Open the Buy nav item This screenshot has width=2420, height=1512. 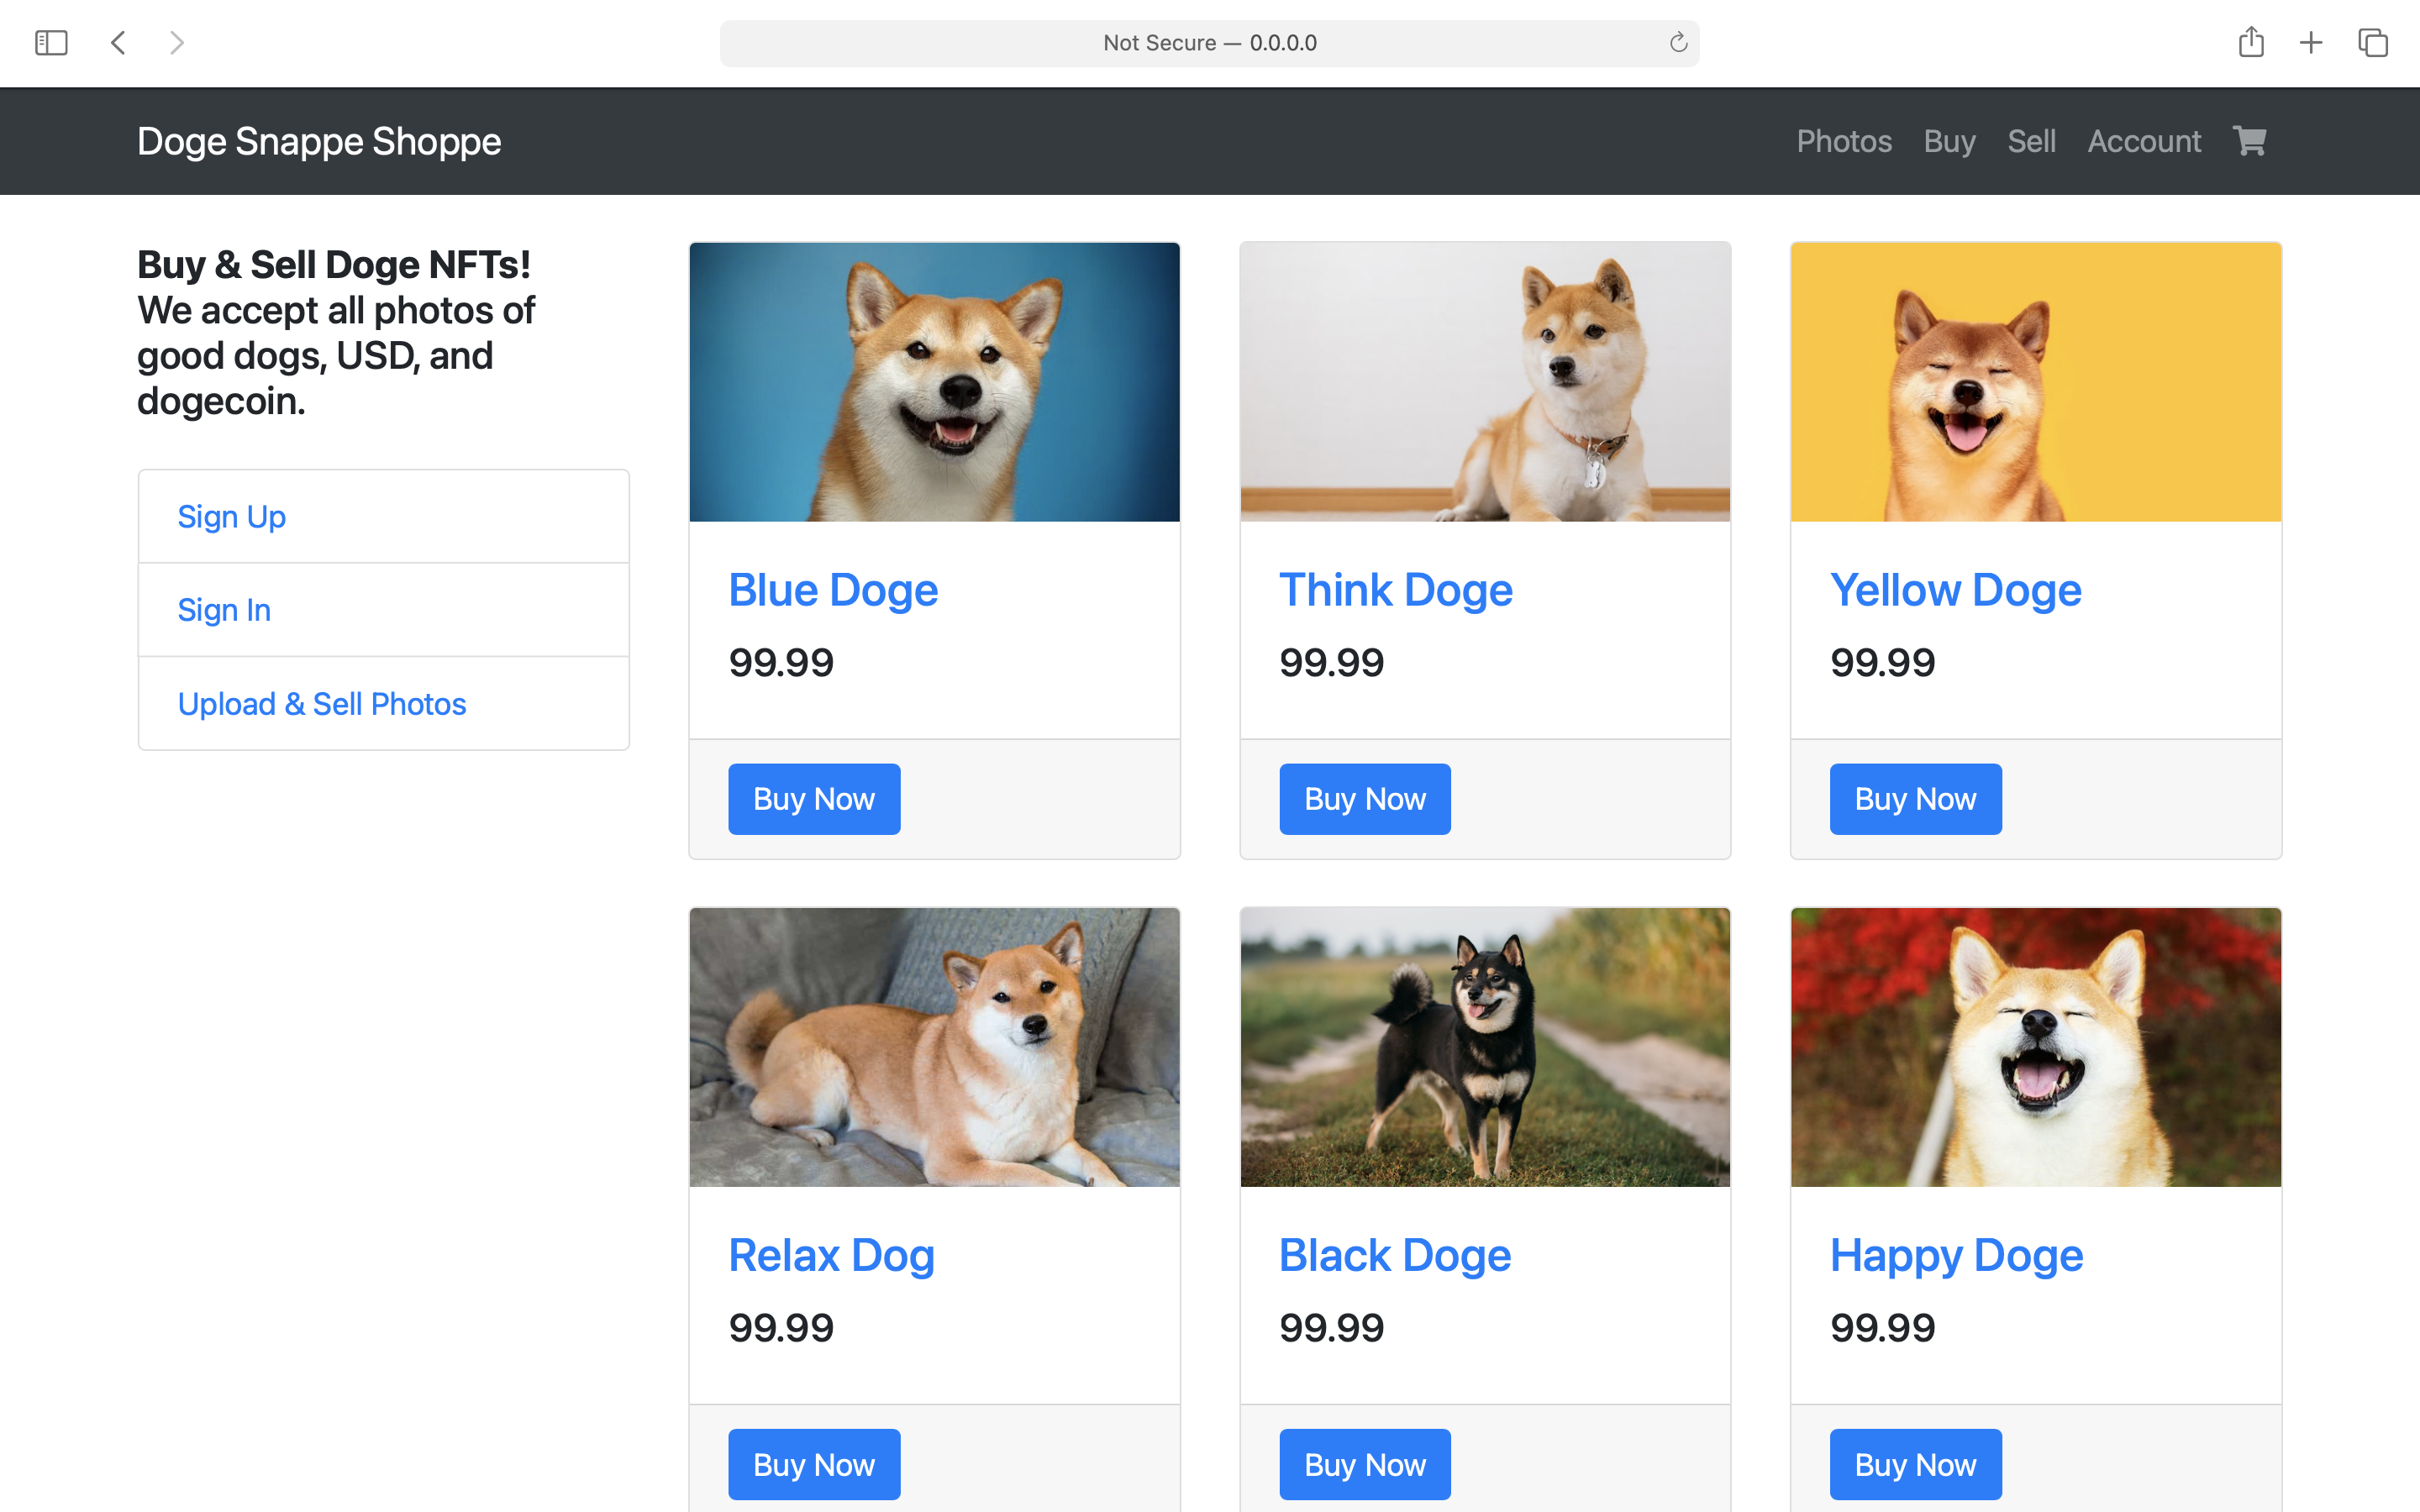[1949, 142]
